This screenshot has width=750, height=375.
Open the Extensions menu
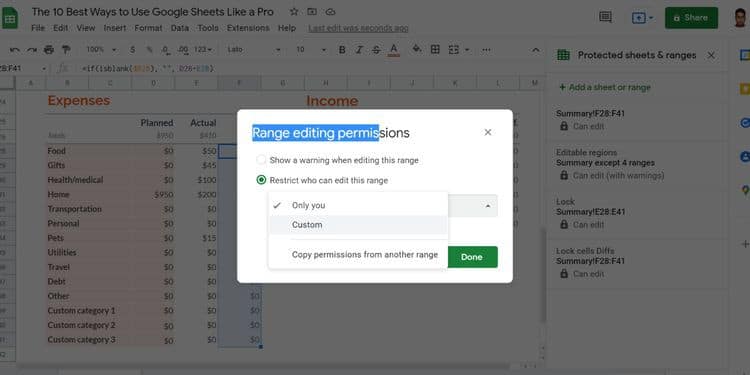click(x=248, y=28)
